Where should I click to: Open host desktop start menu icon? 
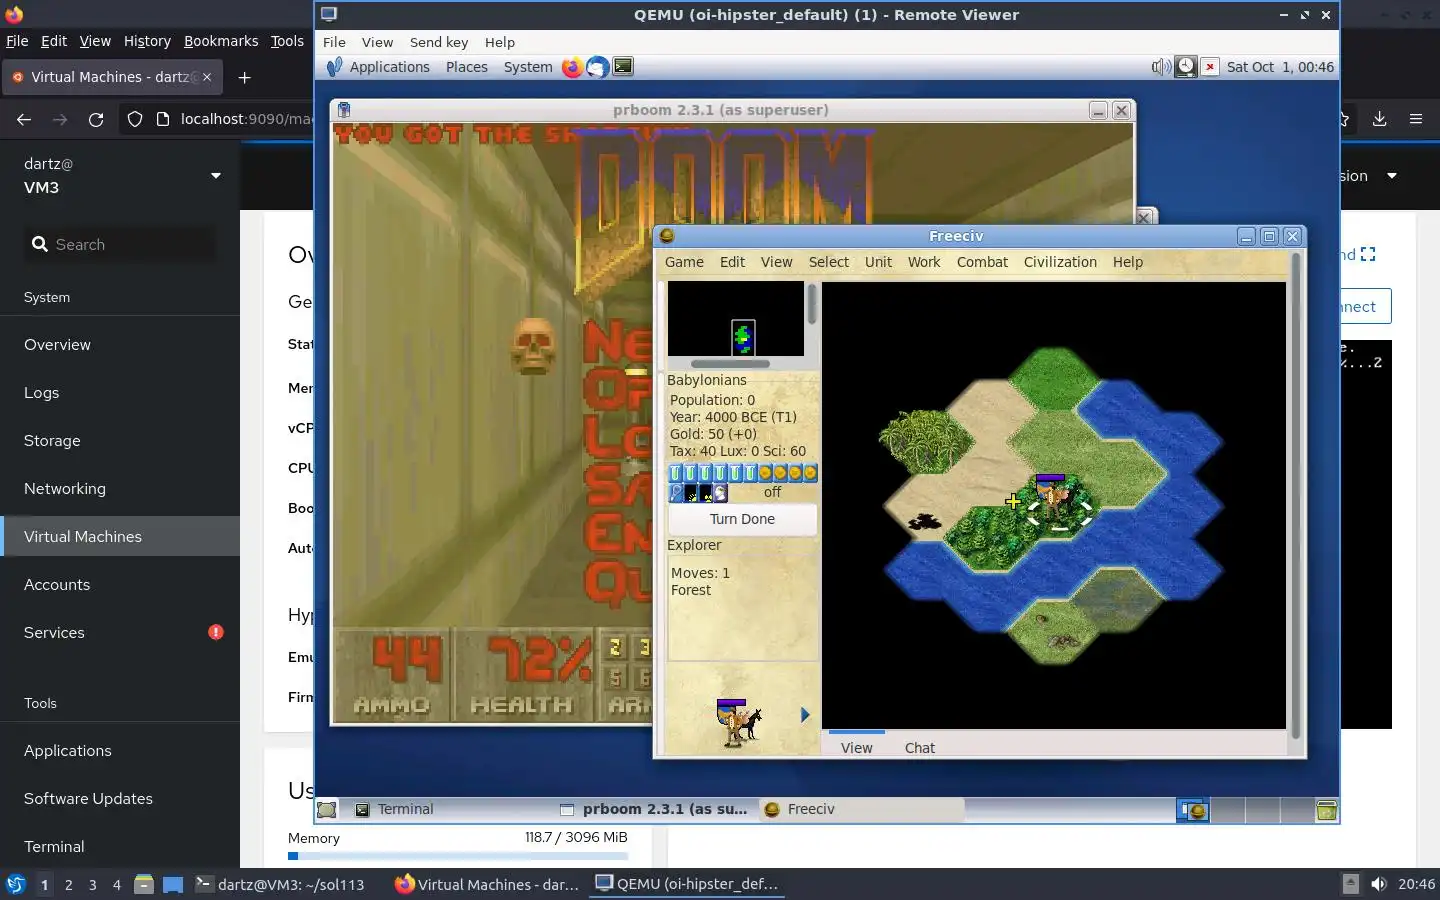(x=15, y=884)
